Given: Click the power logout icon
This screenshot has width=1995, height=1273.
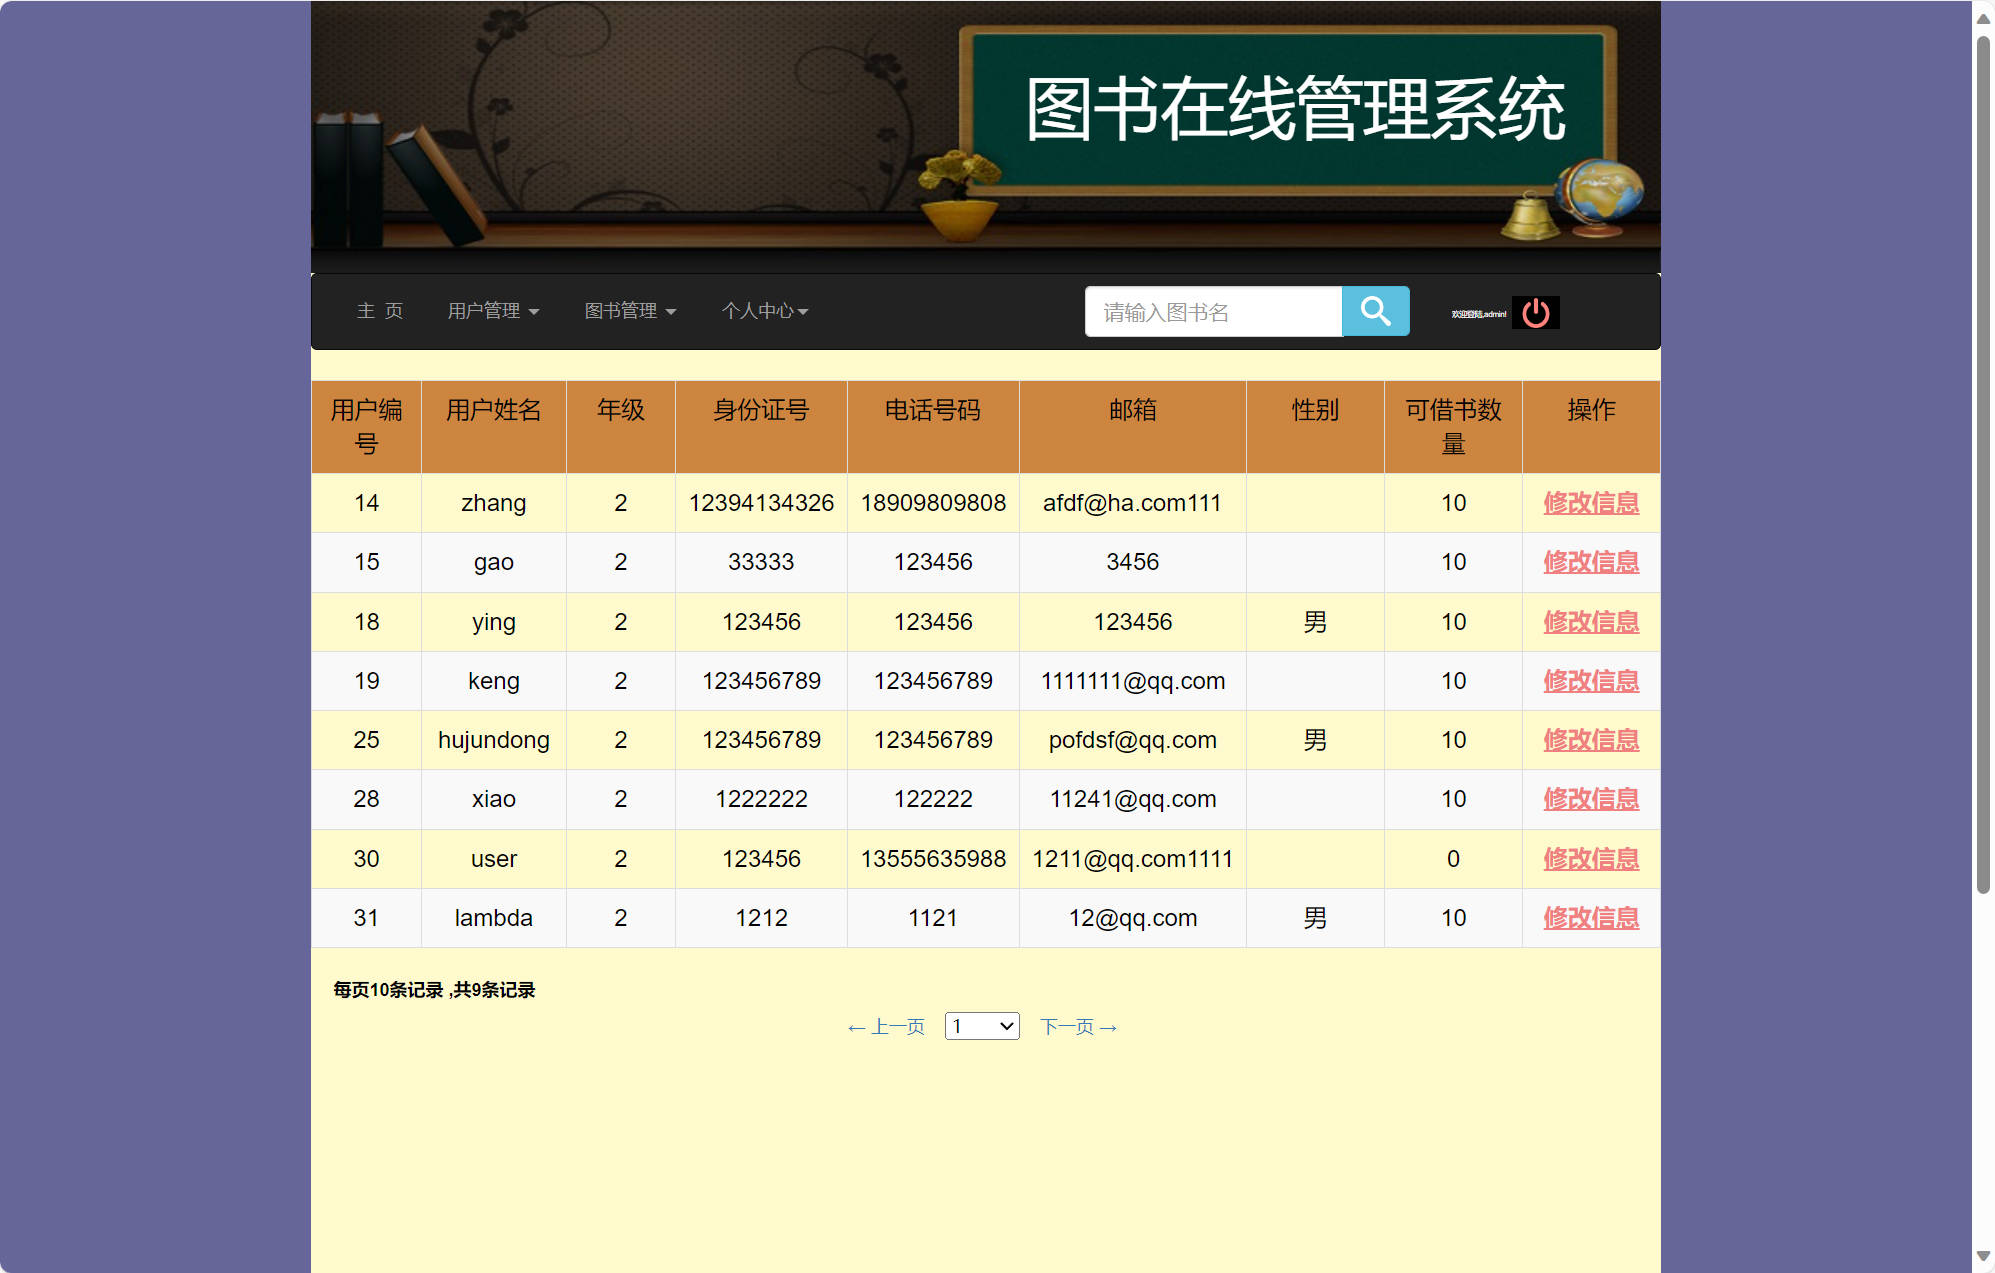Looking at the screenshot, I should (x=1534, y=312).
